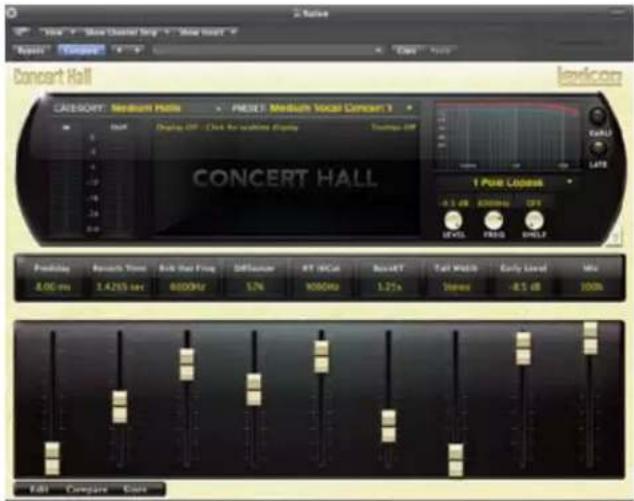Screen dimensions: 634x501
Task: Click the Diffusion slider handle
Action: click(254, 389)
